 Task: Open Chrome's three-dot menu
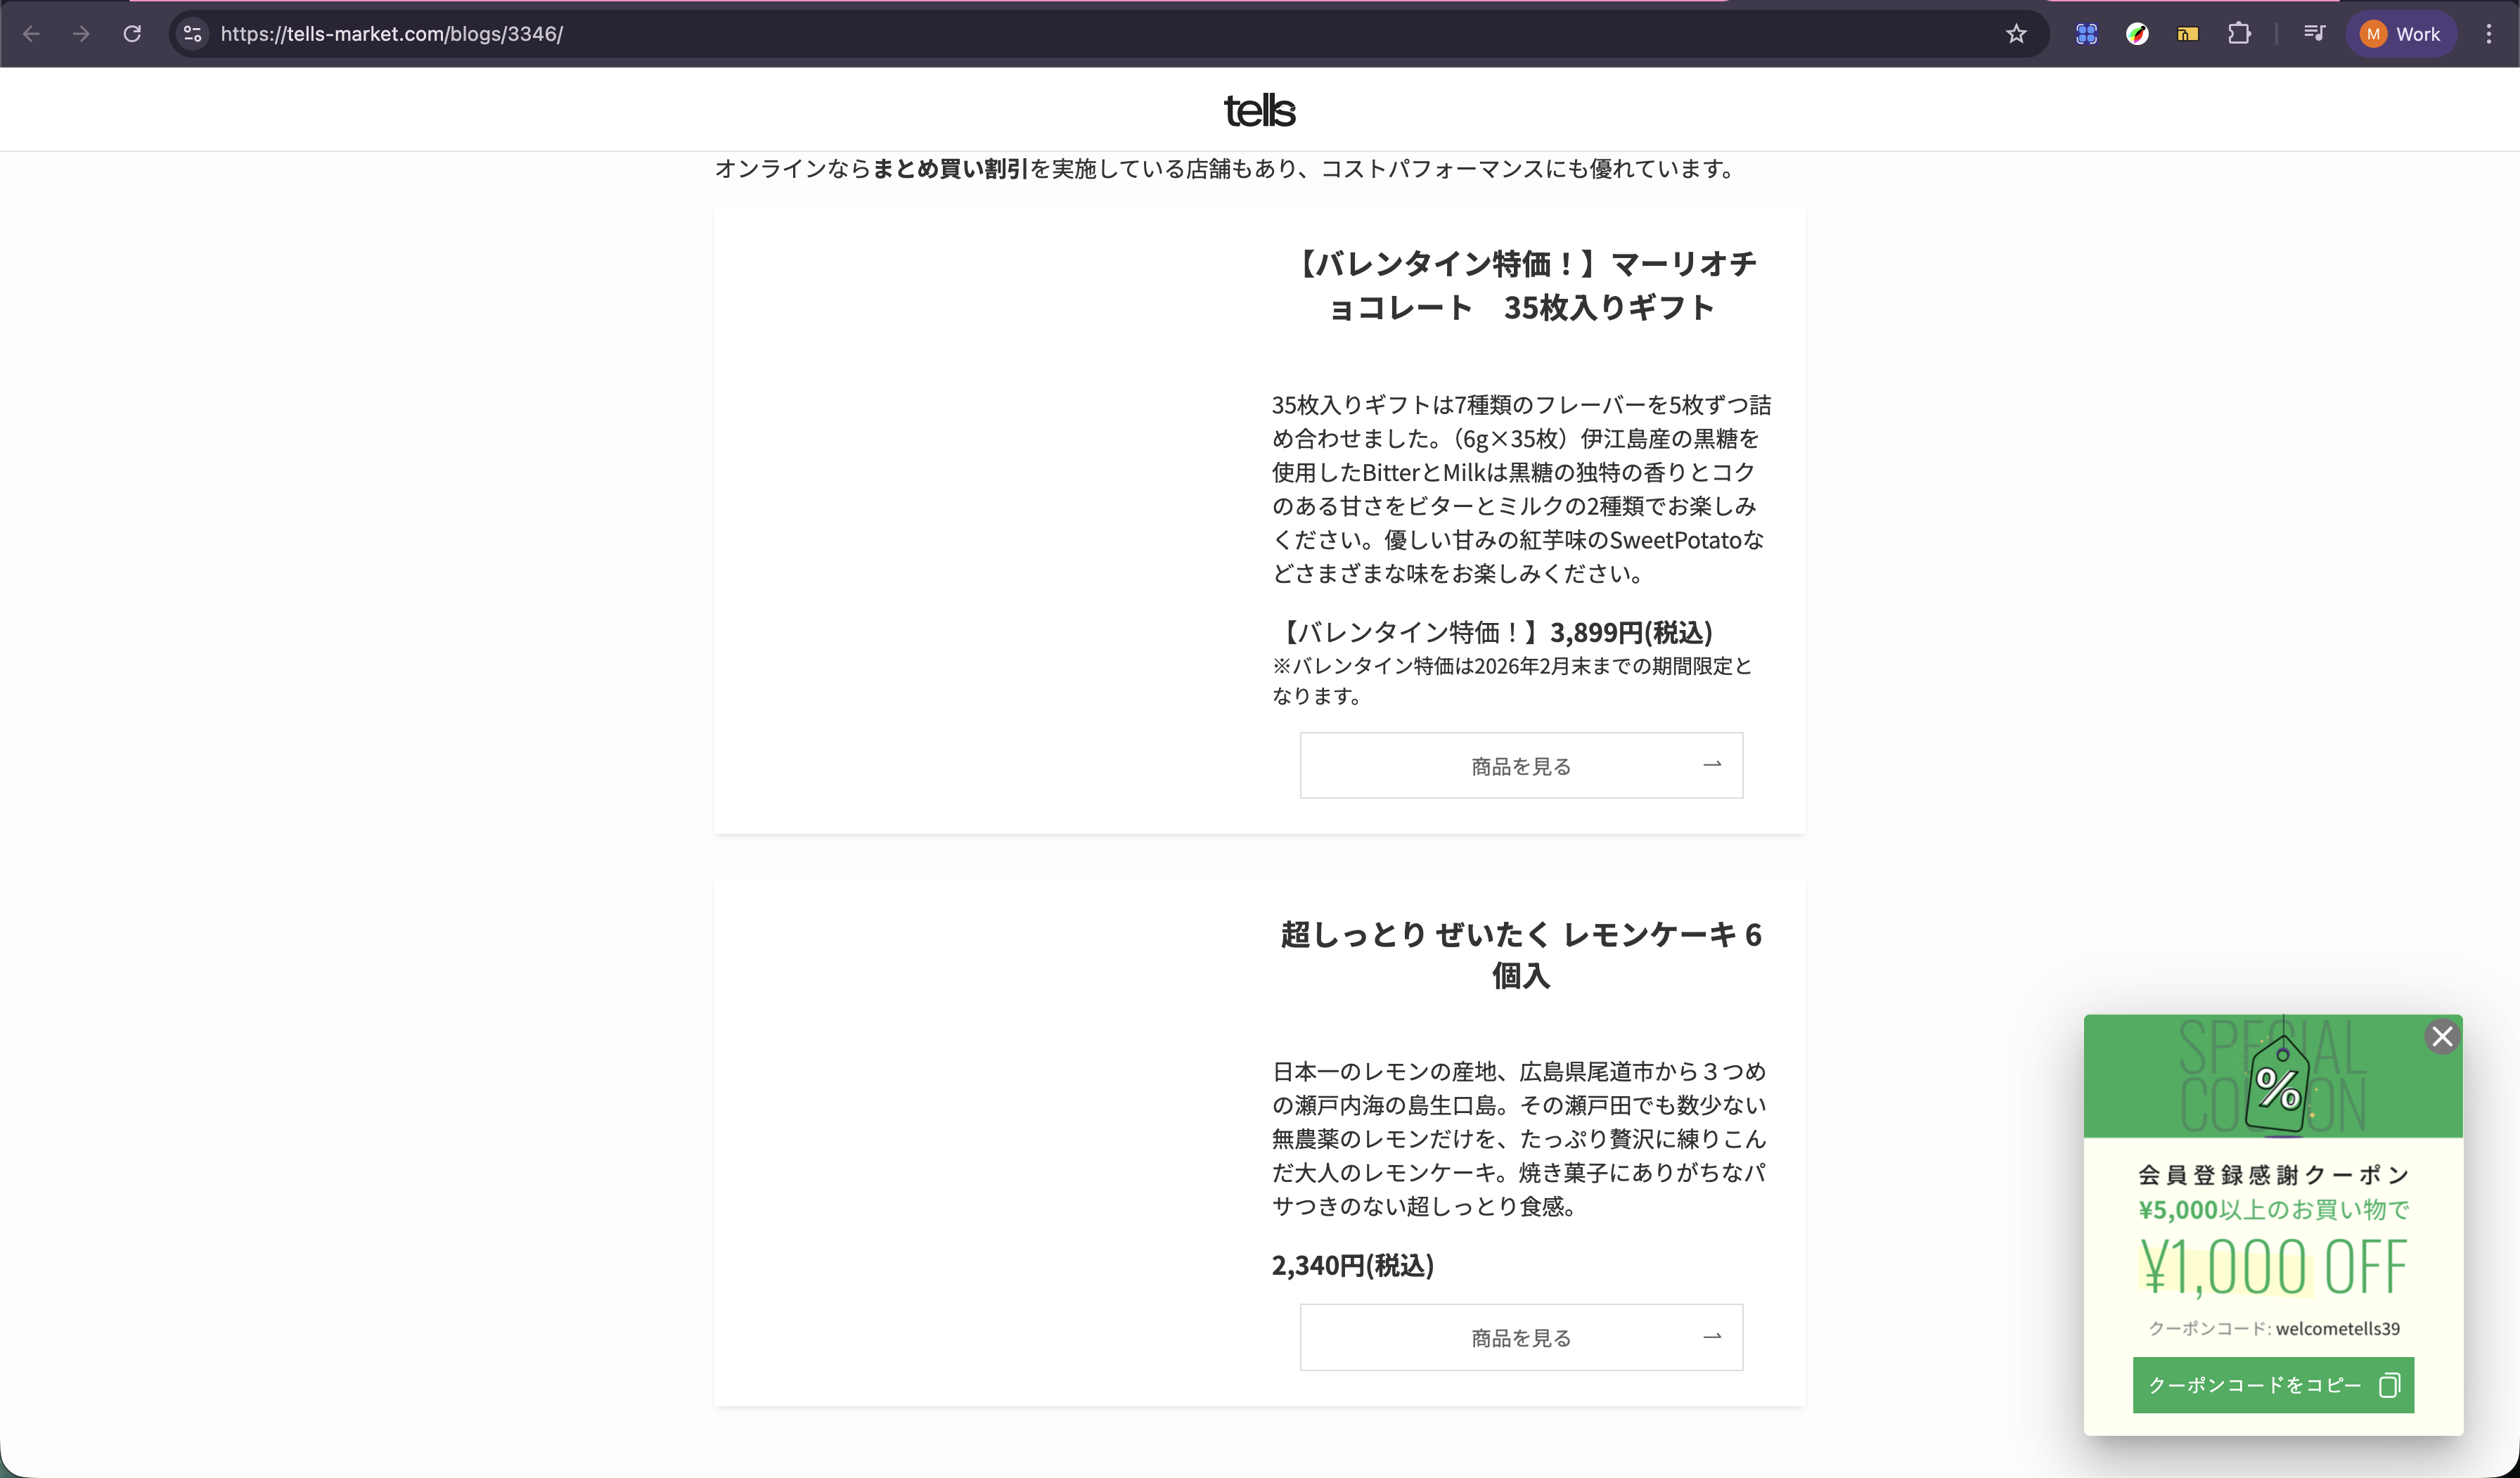coord(2489,34)
